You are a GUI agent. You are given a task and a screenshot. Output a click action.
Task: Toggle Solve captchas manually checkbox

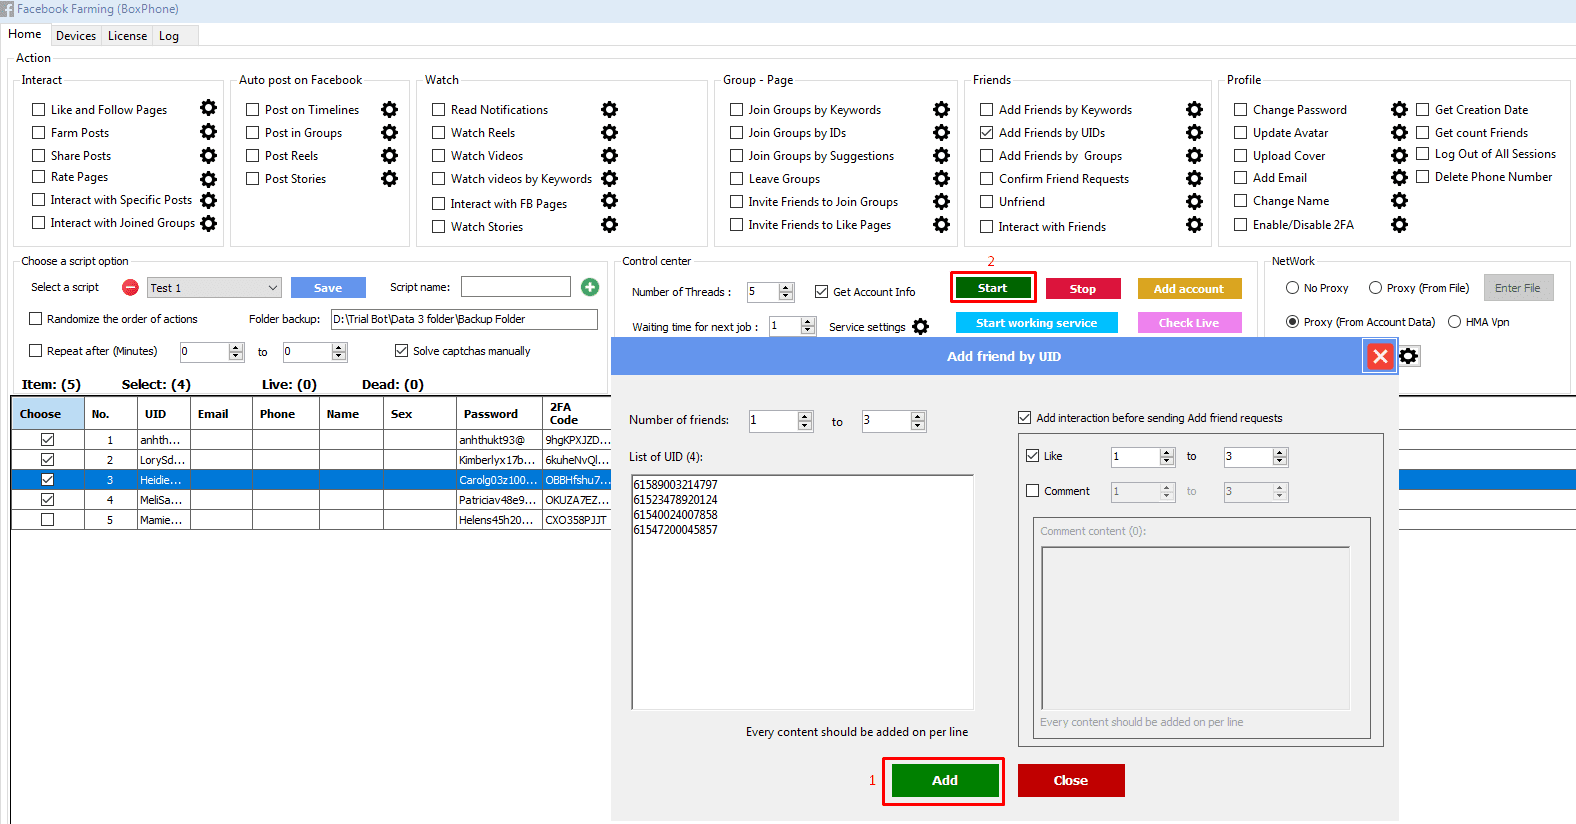(401, 351)
